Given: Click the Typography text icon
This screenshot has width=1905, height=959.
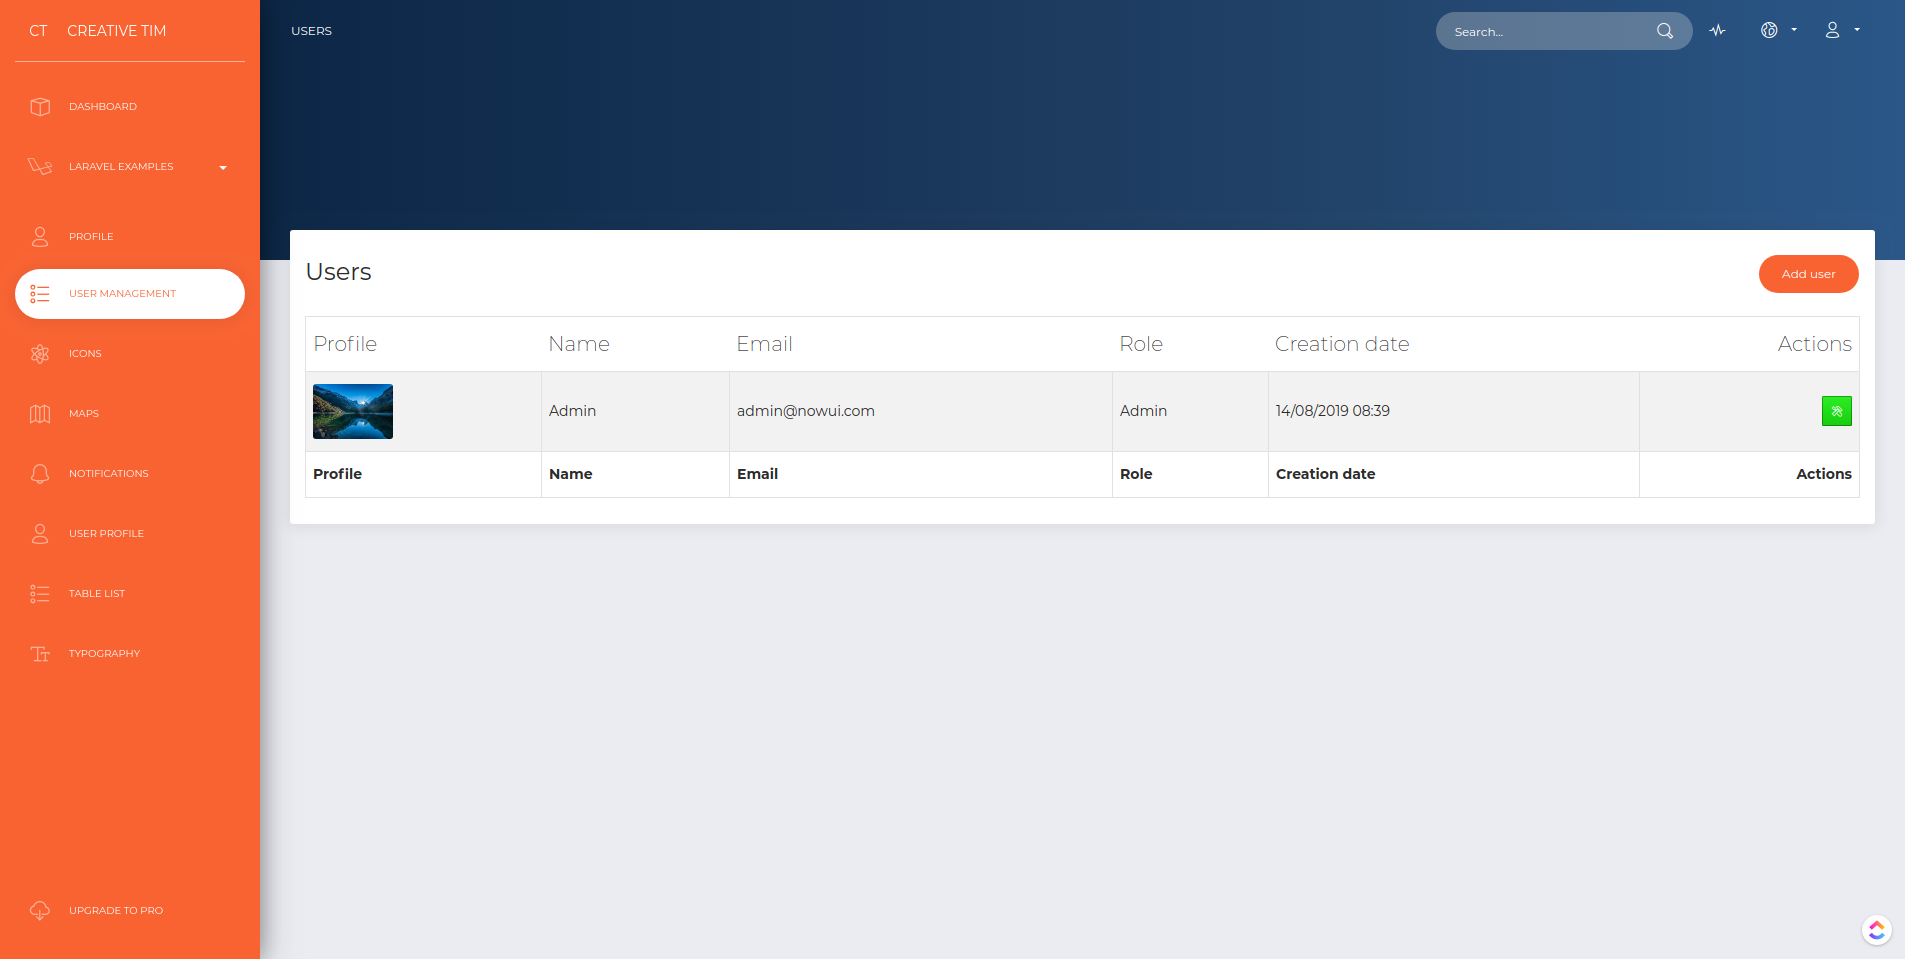Looking at the screenshot, I should pyautogui.click(x=40, y=654).
